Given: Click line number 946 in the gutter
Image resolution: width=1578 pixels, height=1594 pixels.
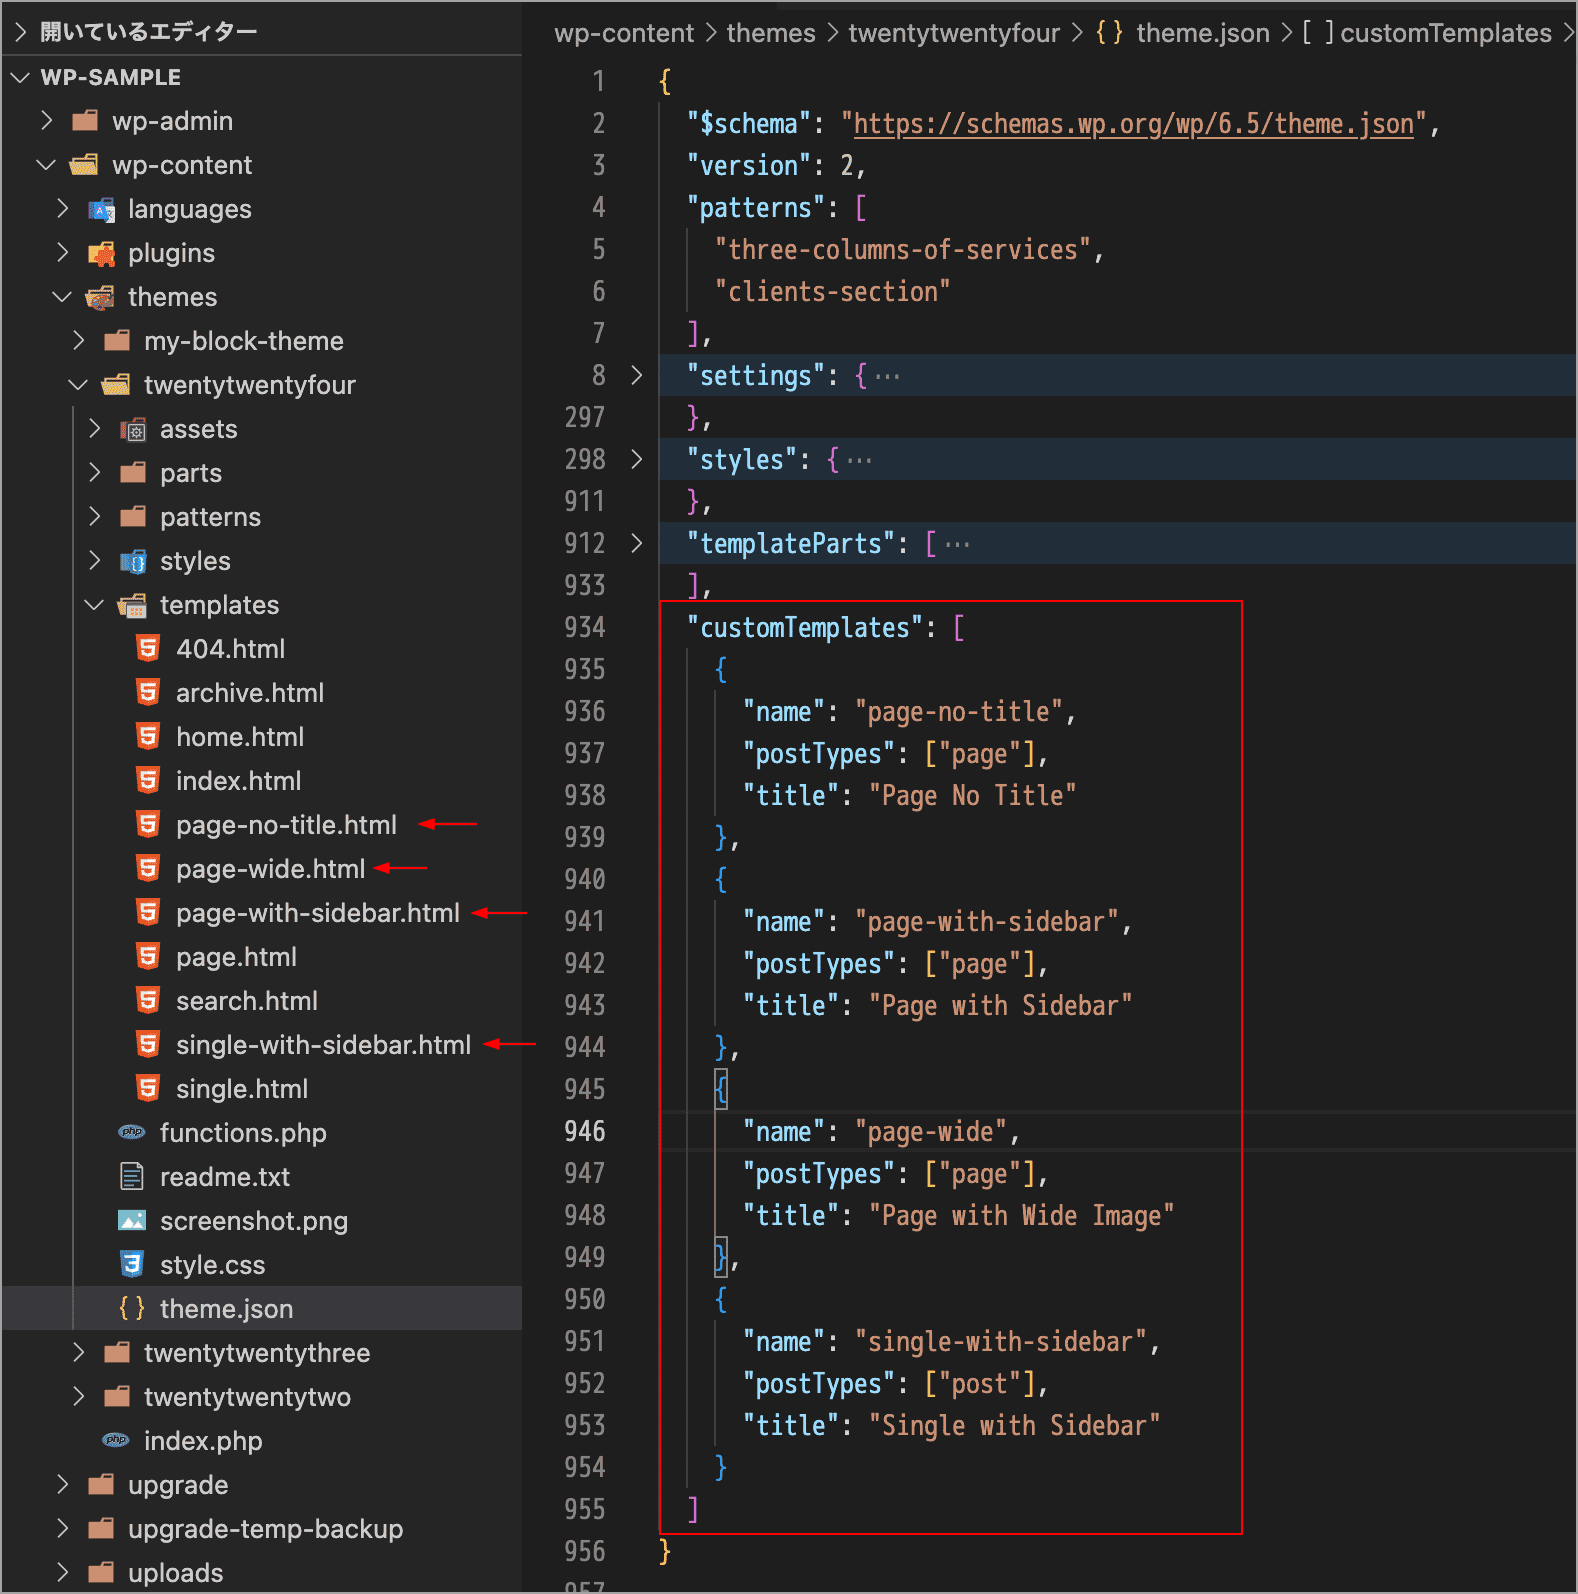Looking at the screenshot, I should pyautogui.click(x=585, y=1131).
